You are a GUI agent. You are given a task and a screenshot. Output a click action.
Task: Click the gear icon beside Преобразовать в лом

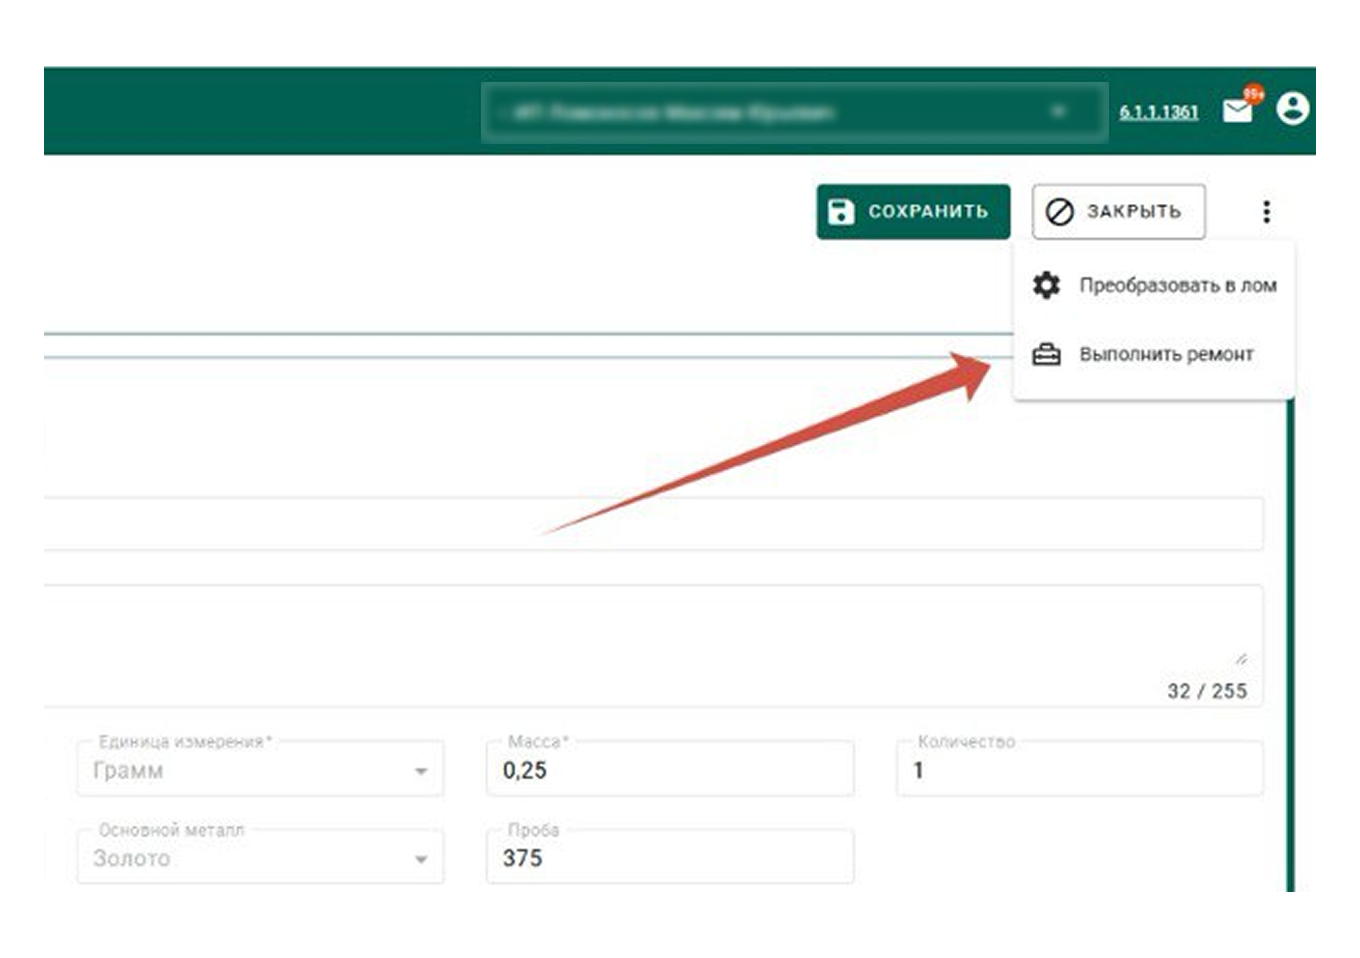tap(1046, 285)
